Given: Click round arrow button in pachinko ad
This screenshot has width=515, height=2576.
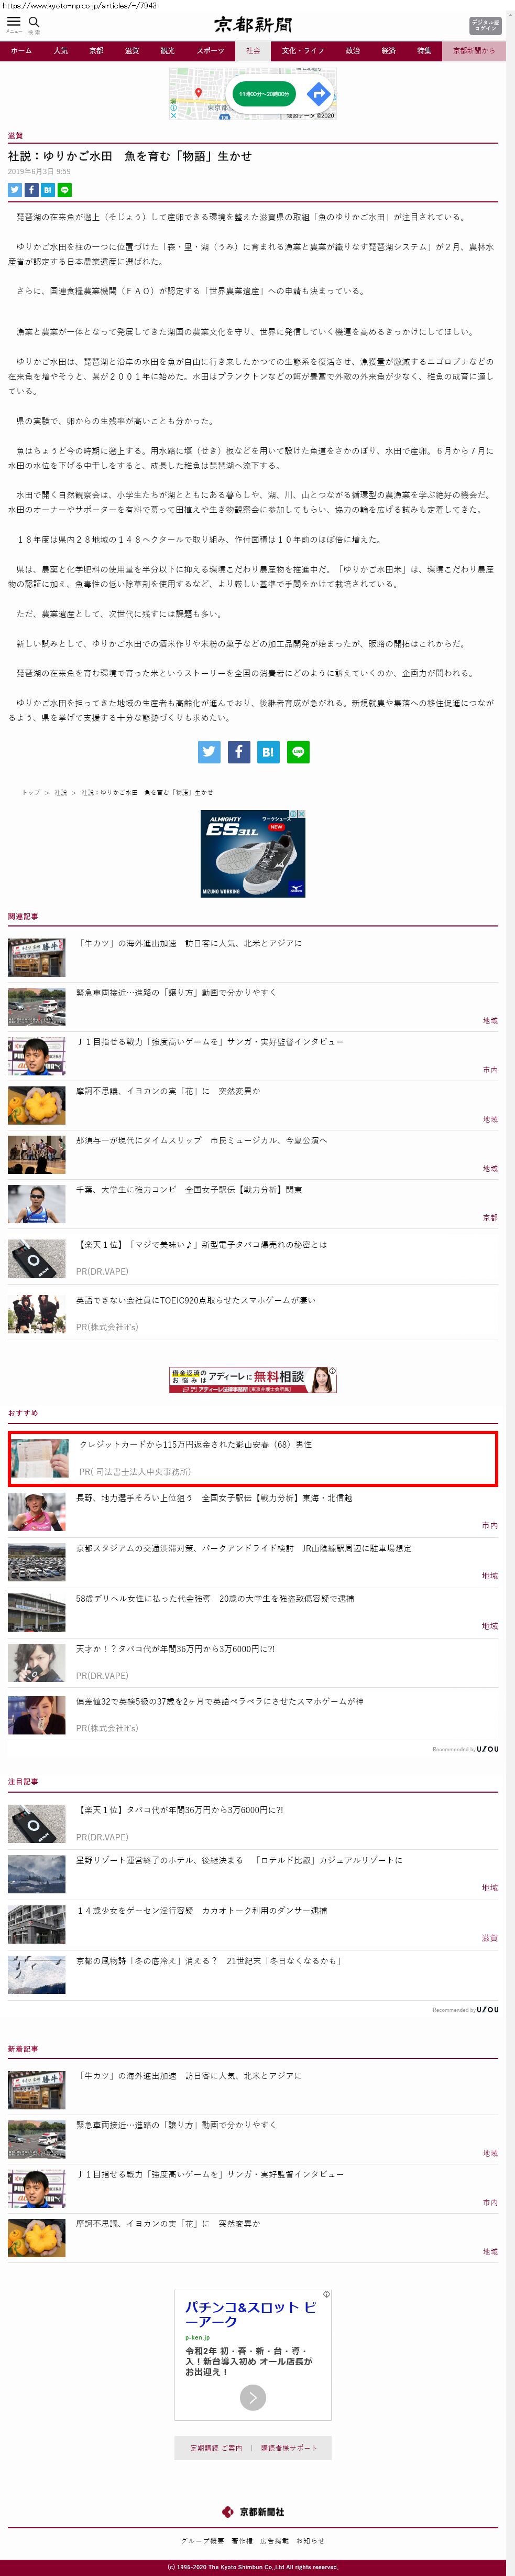Looking at the screenshot, I should [x=253, y=2397].
